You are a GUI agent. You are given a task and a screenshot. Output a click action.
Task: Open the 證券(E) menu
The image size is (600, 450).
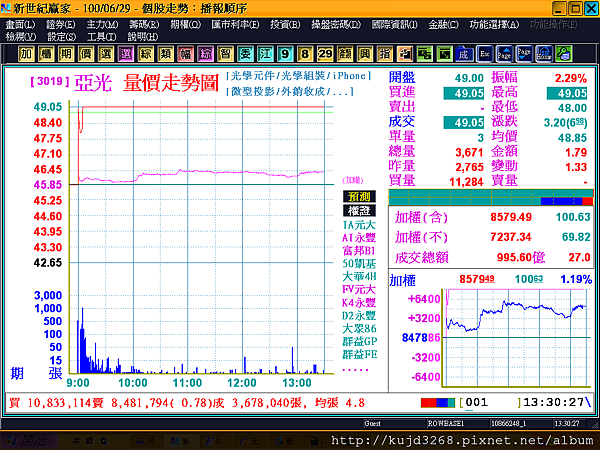pyautogui.click(x=61, y=25)
